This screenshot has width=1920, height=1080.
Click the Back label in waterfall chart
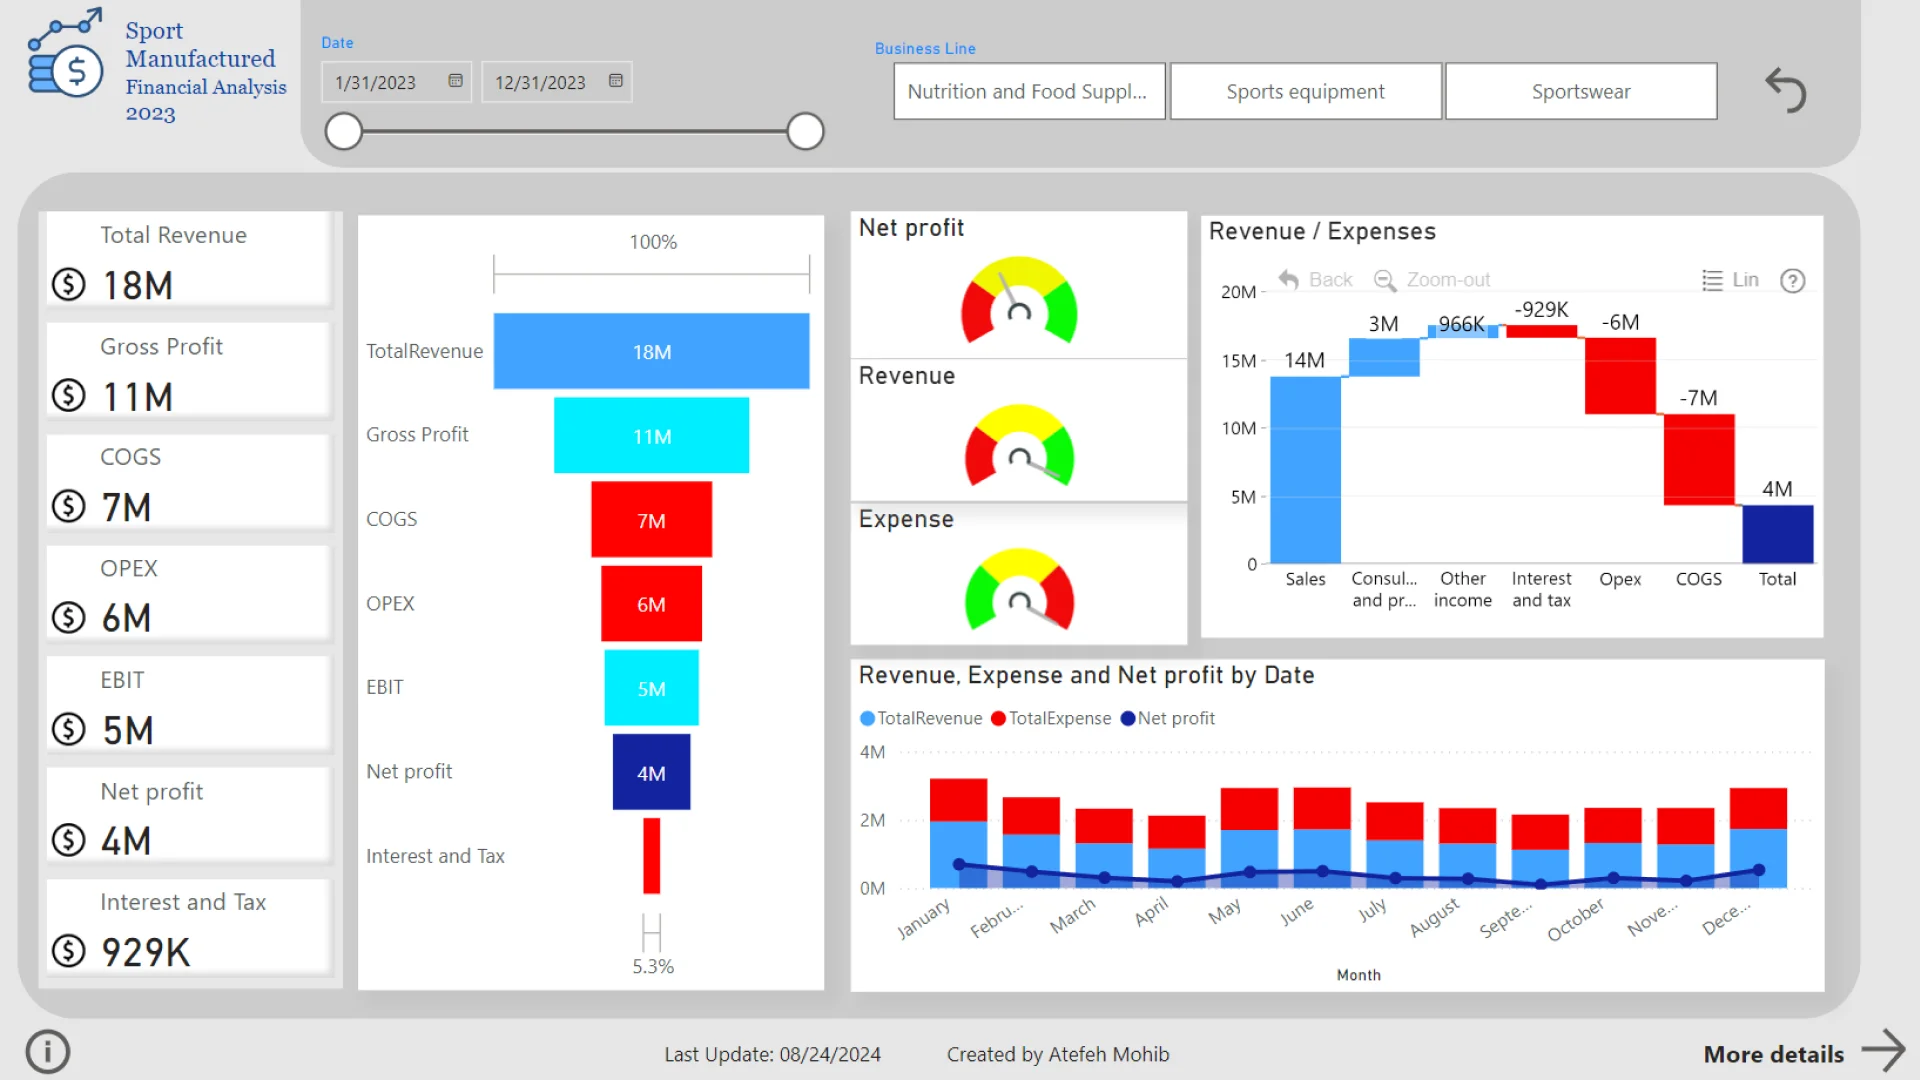1330,280
